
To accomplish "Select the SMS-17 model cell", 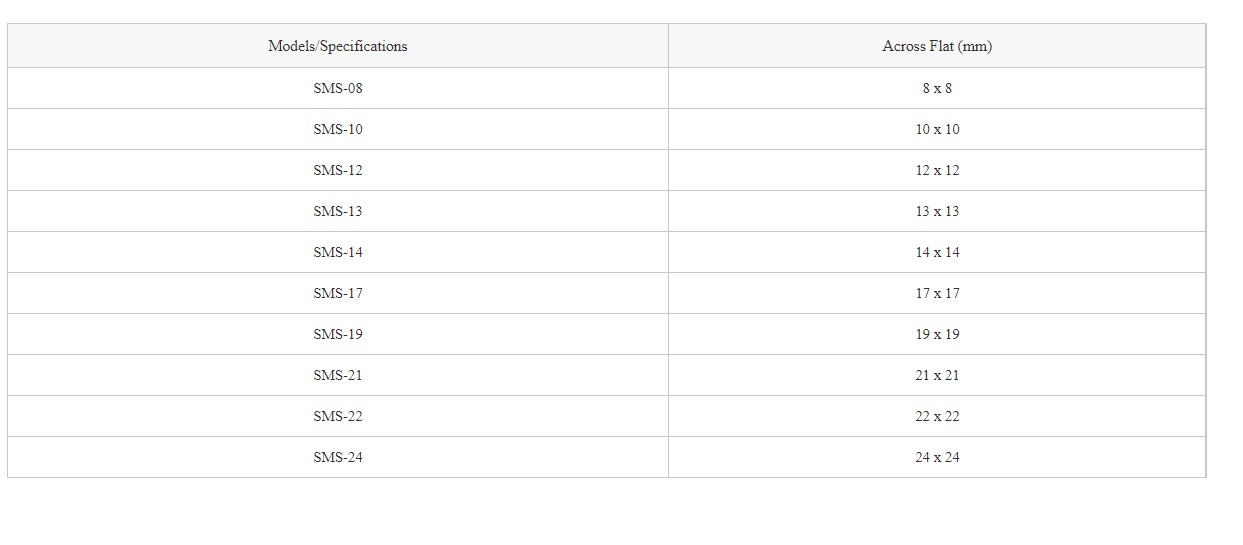I will click(338, 293).
